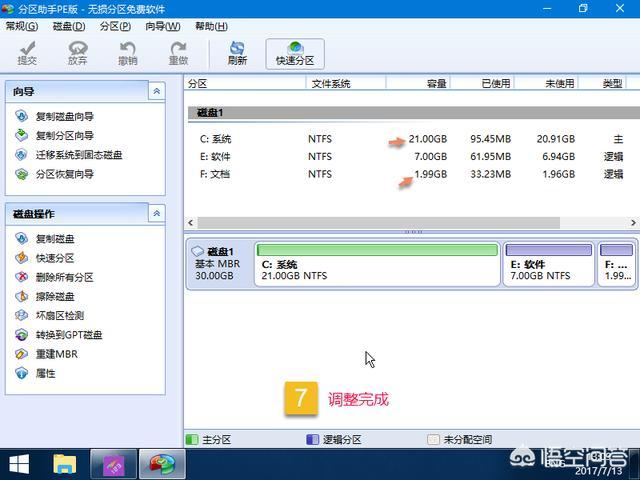Image resolution: width=640 pixels, height=480 pixels.
Task: Click the purple app icon on the taskbar
Action: pyautogui.click(x=113, y=464)
